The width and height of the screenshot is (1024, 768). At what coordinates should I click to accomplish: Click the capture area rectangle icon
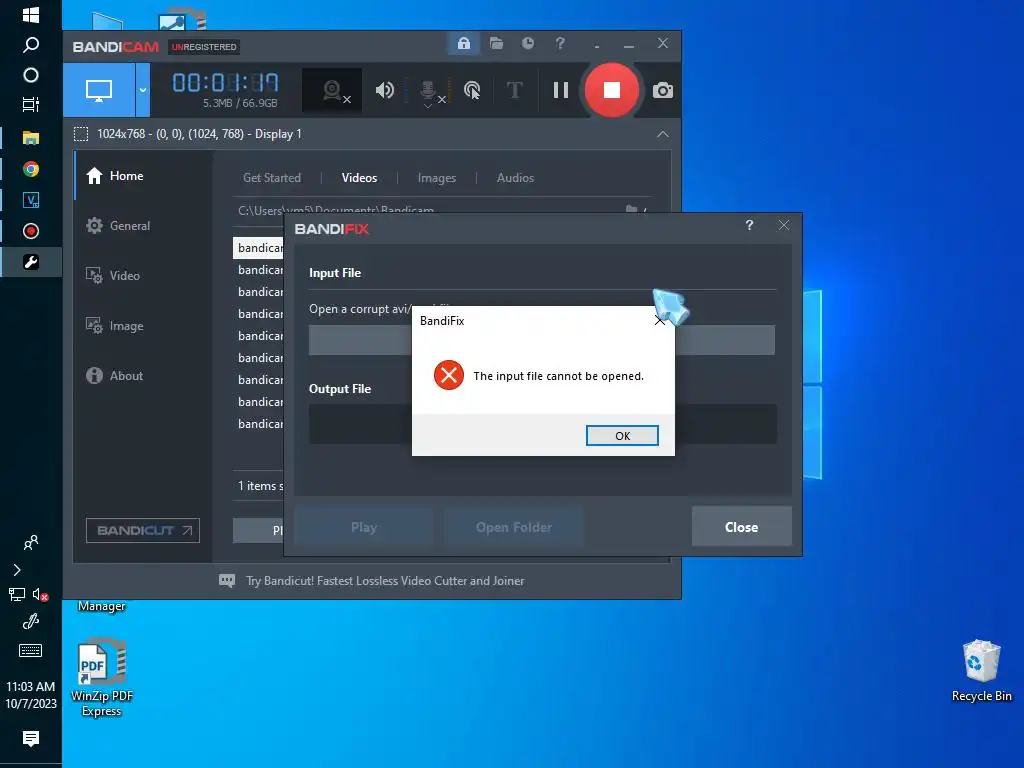click(81, 134)
